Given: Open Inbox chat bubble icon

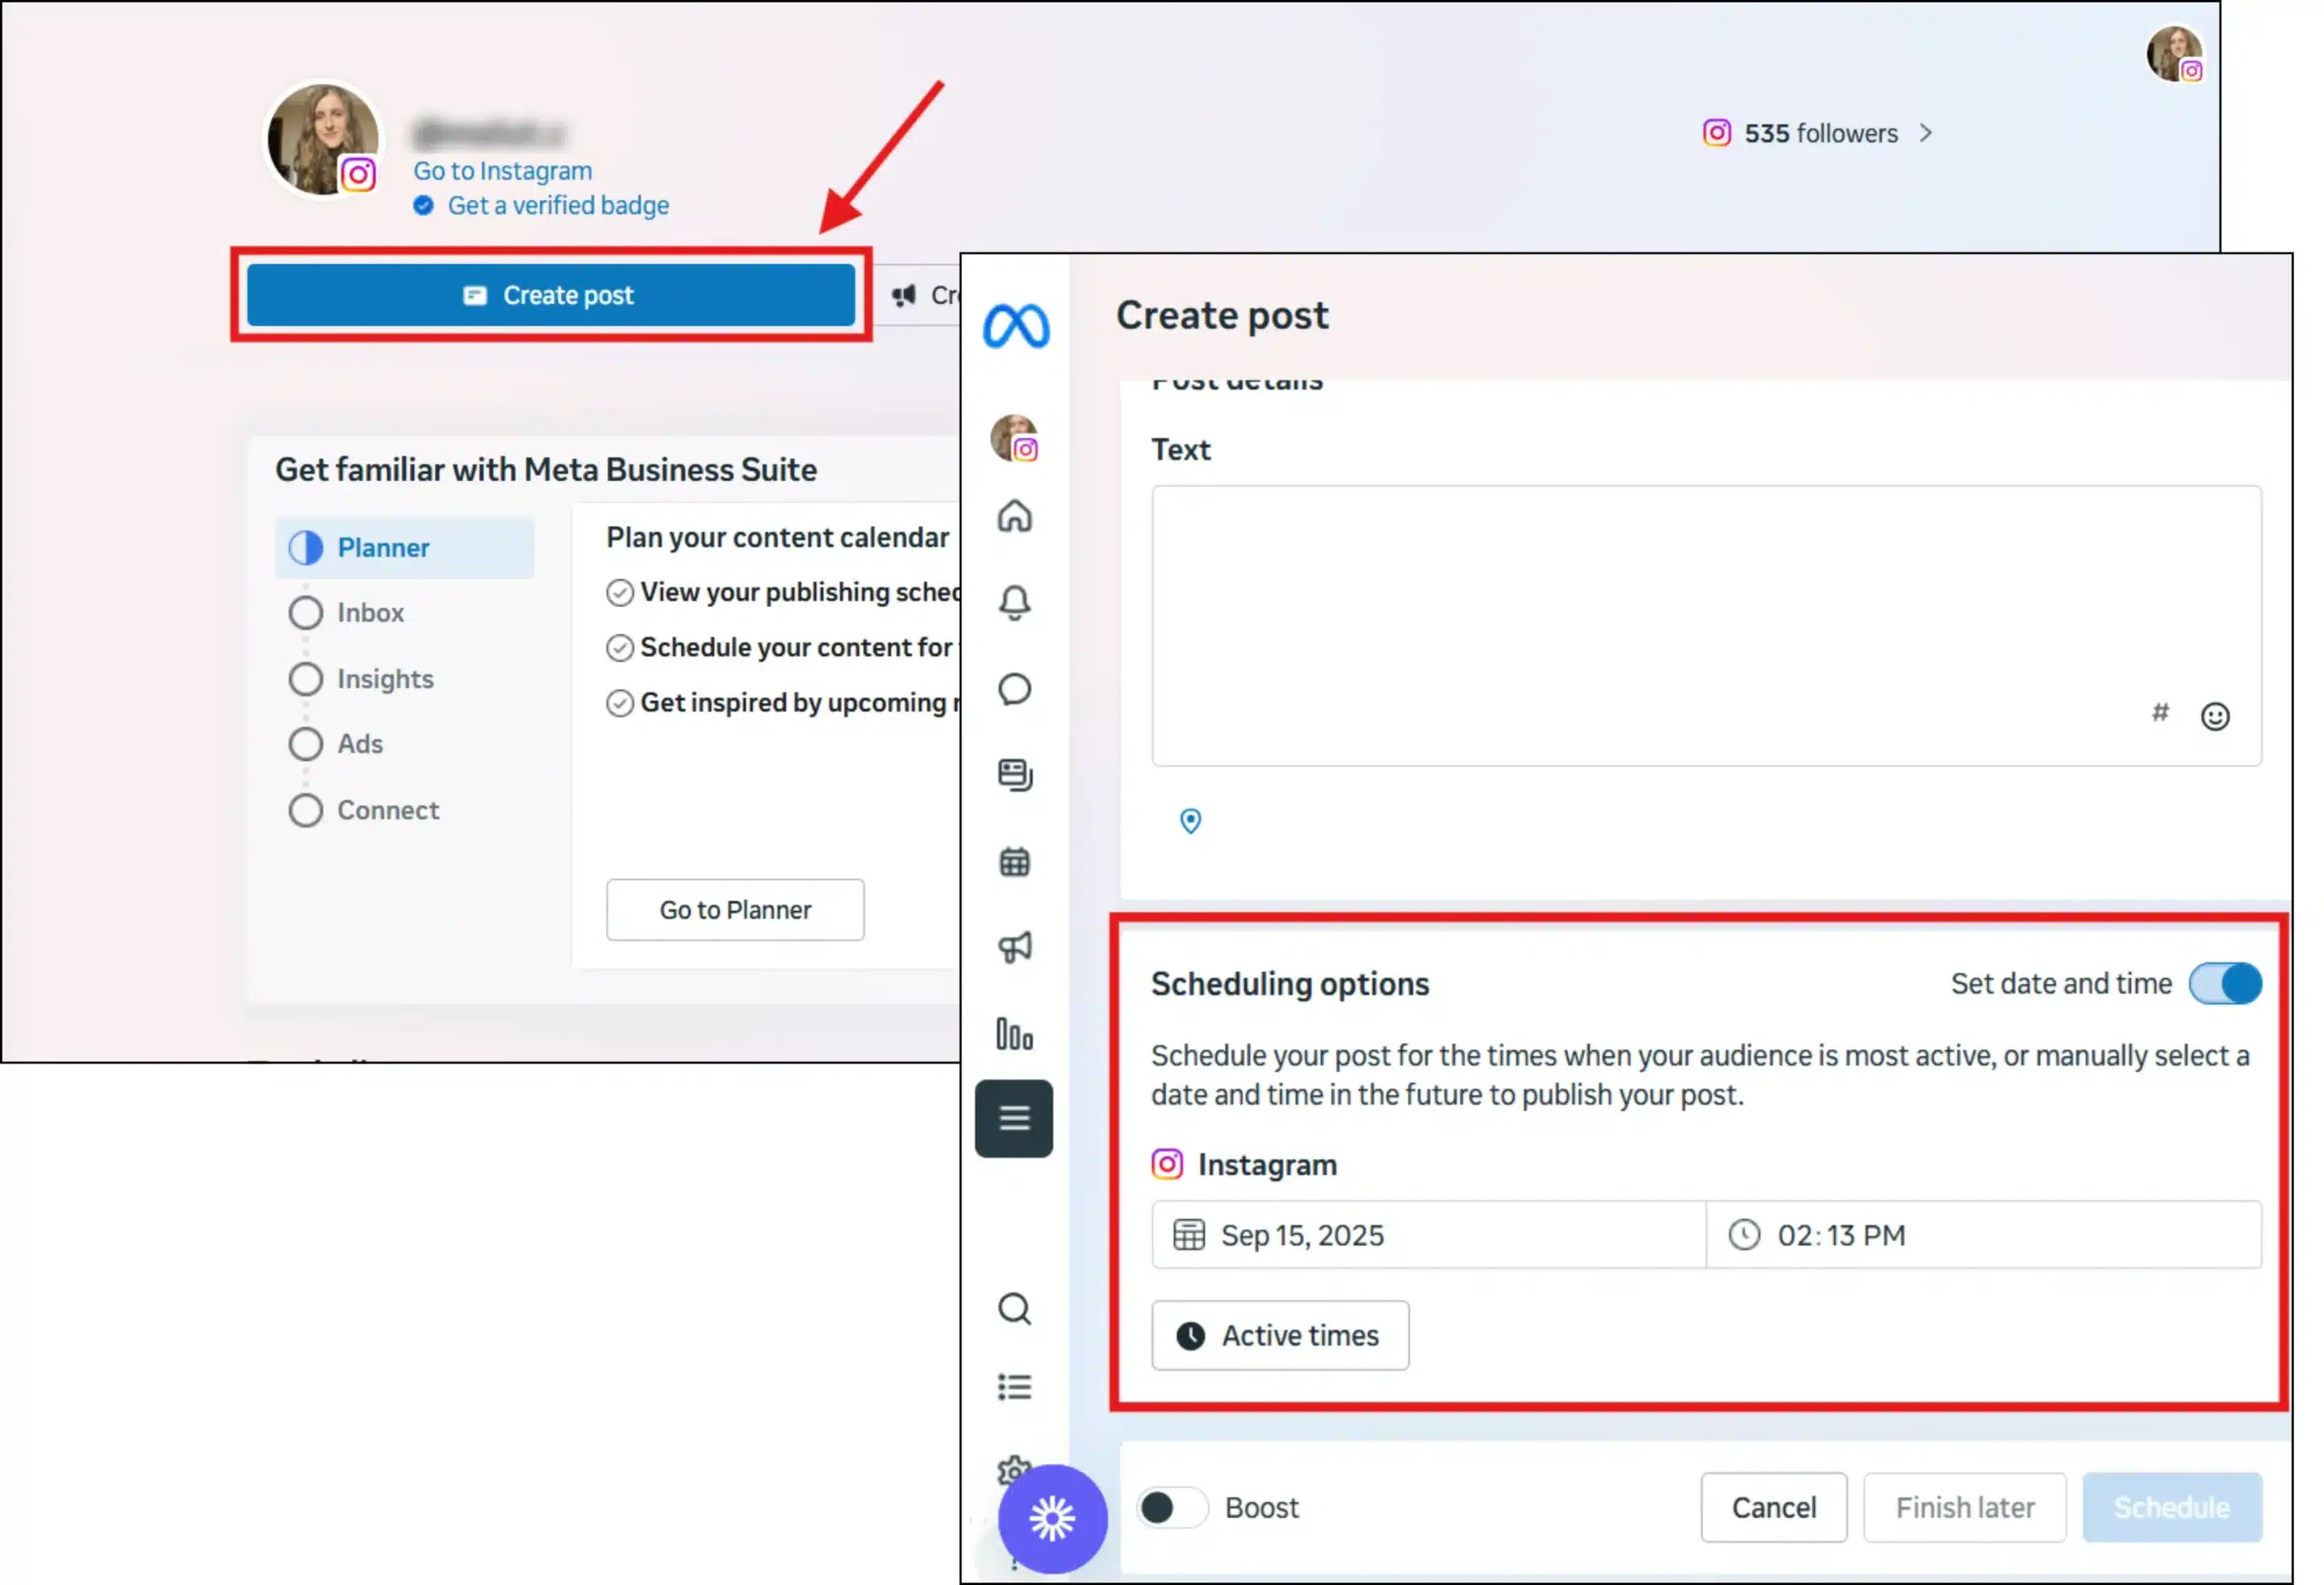Looking at the screenshot, I should click(1014, 689).
